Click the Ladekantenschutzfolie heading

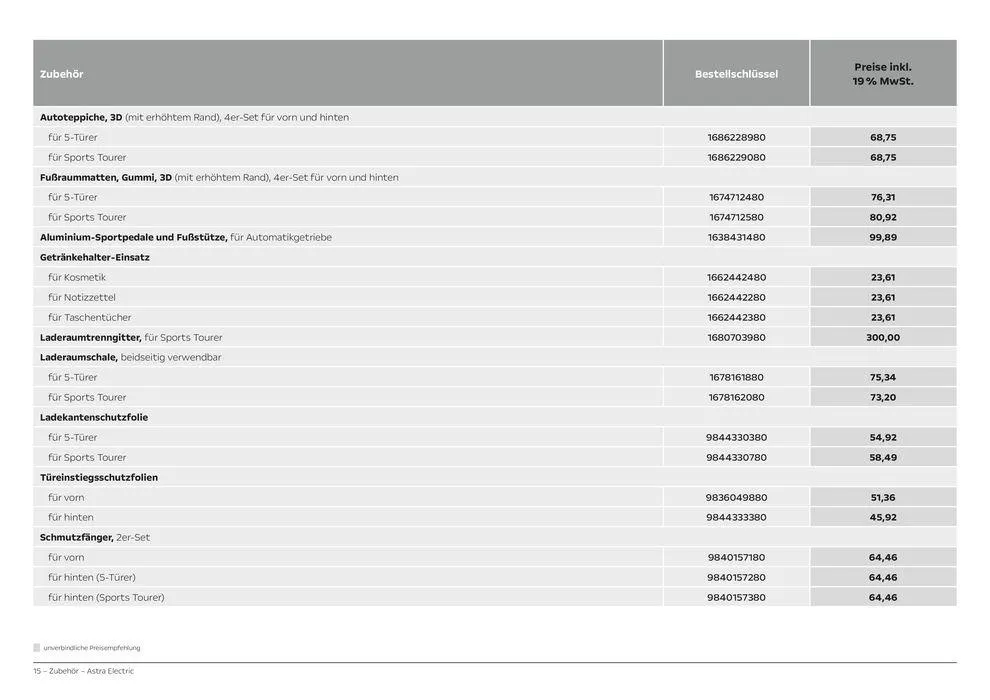coord(94,417)
